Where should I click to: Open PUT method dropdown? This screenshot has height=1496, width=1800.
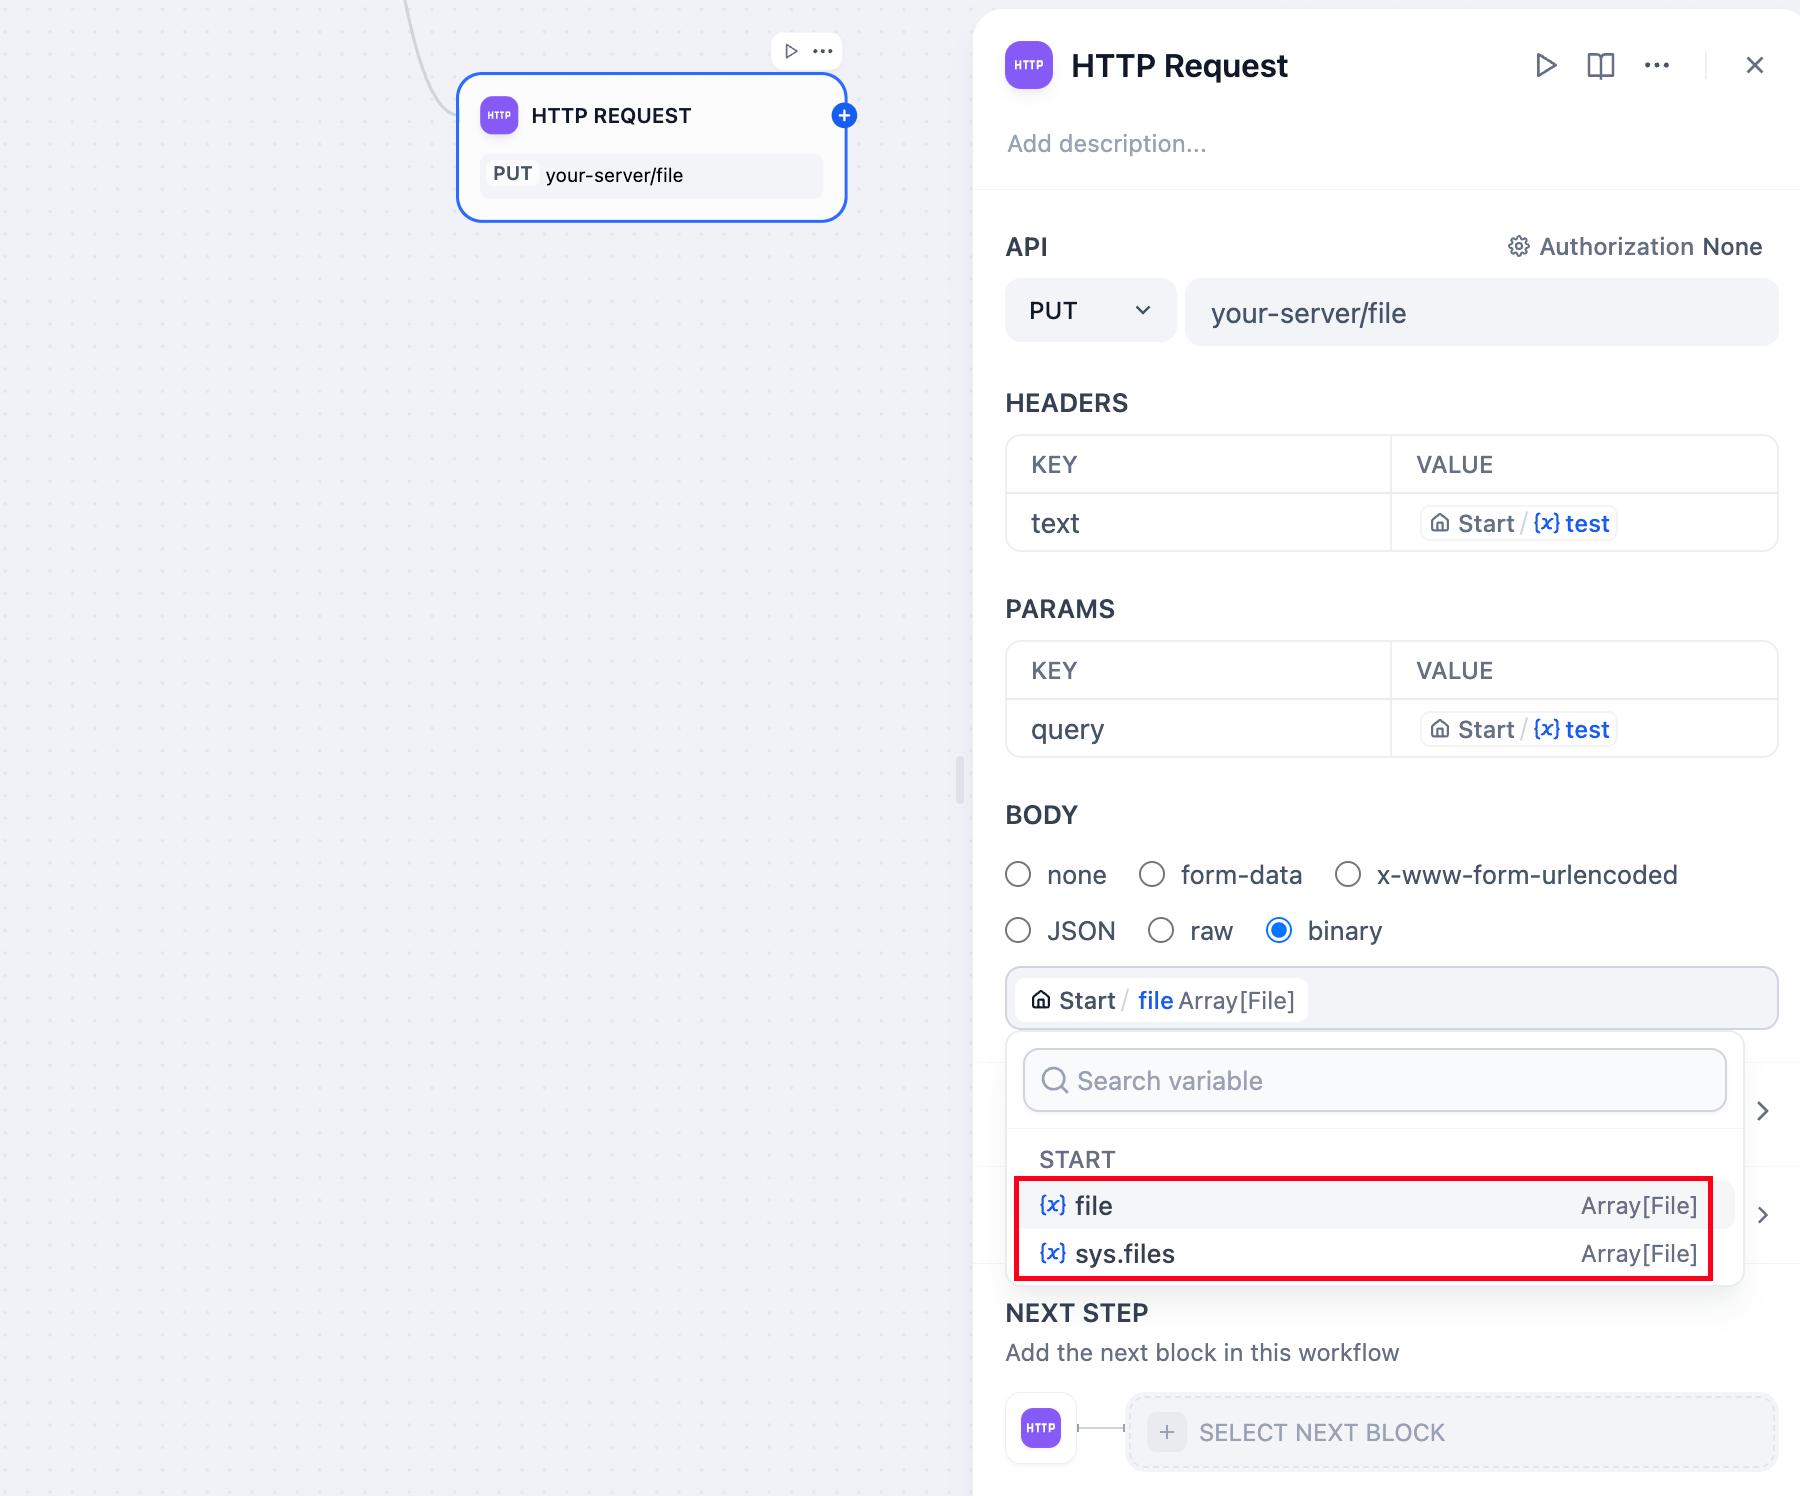(1089, 311)
